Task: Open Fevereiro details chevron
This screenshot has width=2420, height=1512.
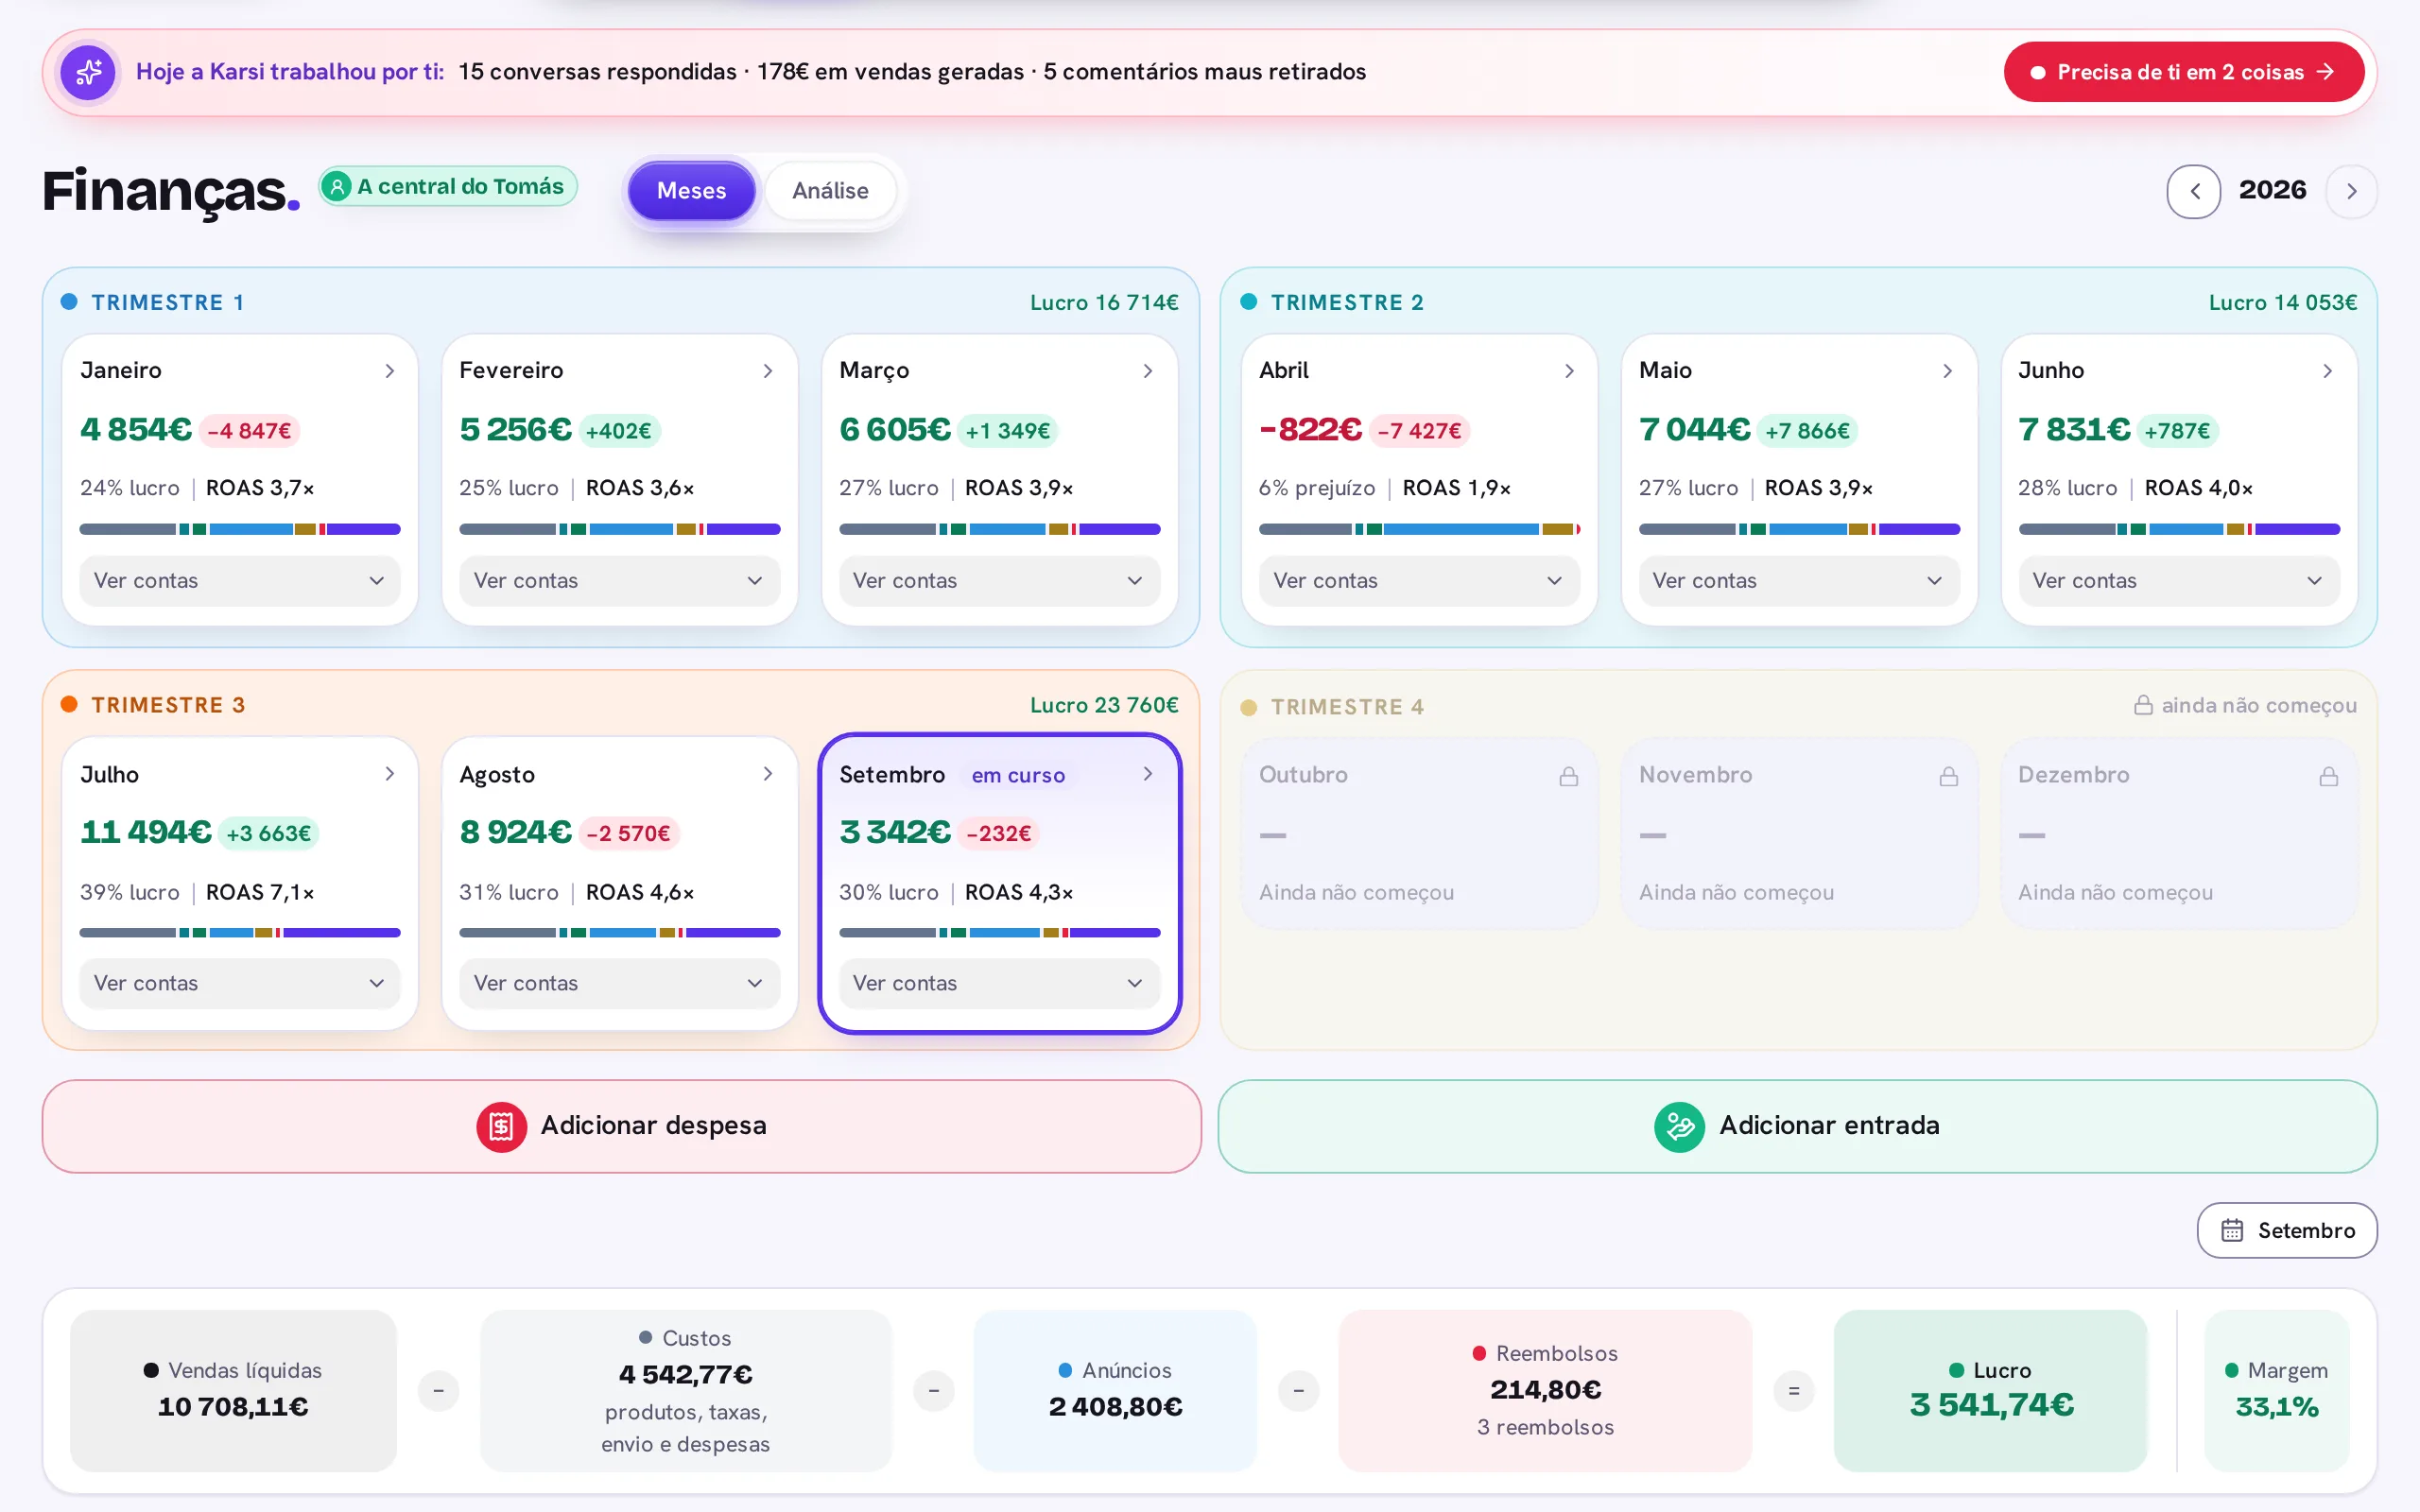Action: [768, 371]
